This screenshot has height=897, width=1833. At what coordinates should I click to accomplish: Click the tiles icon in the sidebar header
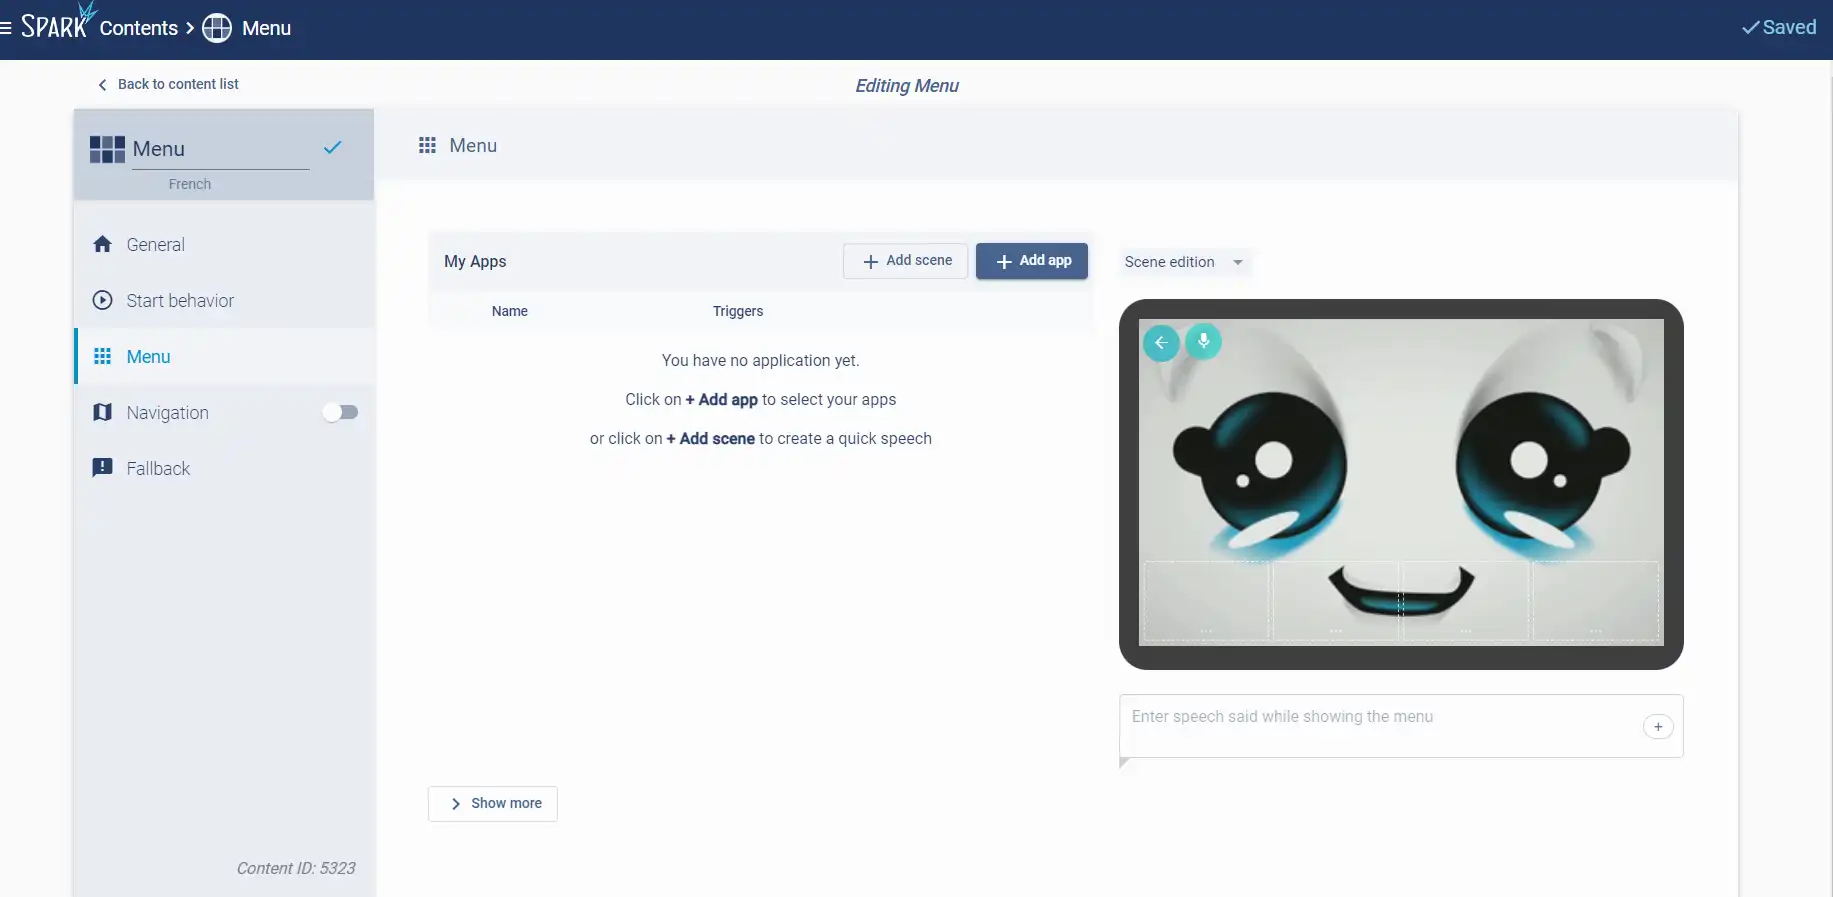pos(107,149)
